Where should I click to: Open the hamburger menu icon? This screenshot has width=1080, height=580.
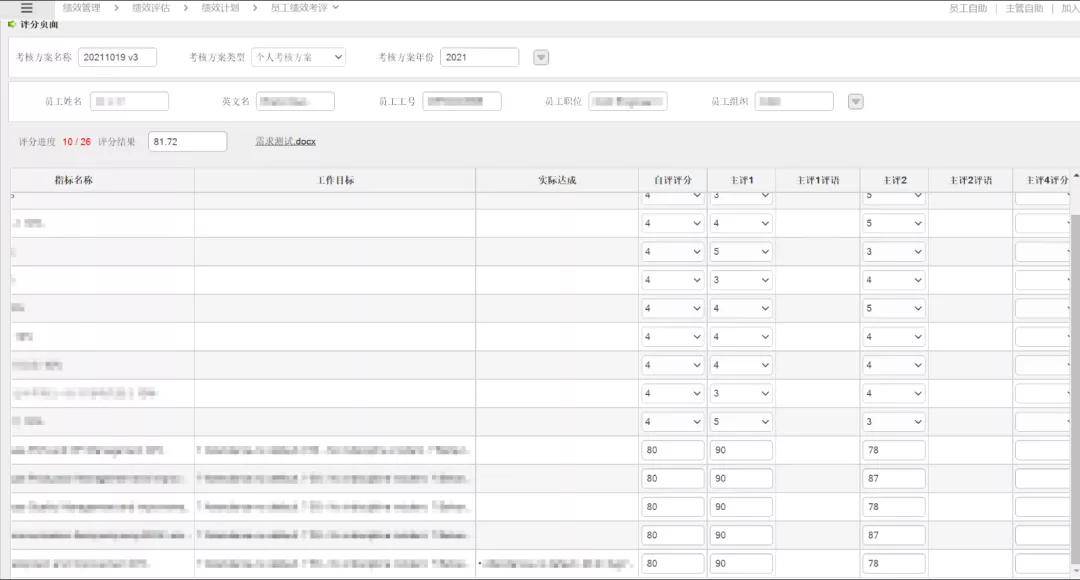click(x=27, y=8)
